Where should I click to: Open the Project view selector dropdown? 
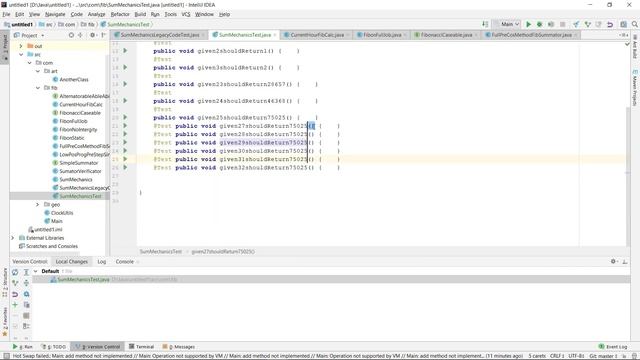29,36
